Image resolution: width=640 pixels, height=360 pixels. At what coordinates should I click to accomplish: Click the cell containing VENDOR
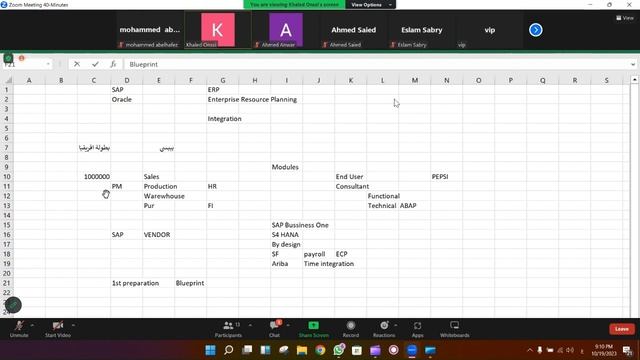tap(158, 235)
